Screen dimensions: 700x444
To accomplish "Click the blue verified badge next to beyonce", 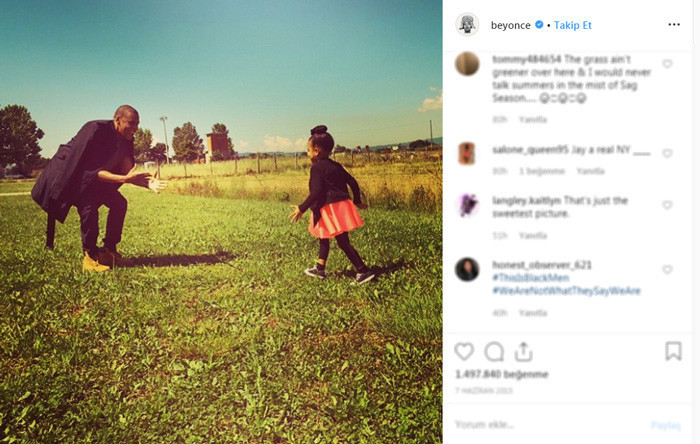I will 539,25.
